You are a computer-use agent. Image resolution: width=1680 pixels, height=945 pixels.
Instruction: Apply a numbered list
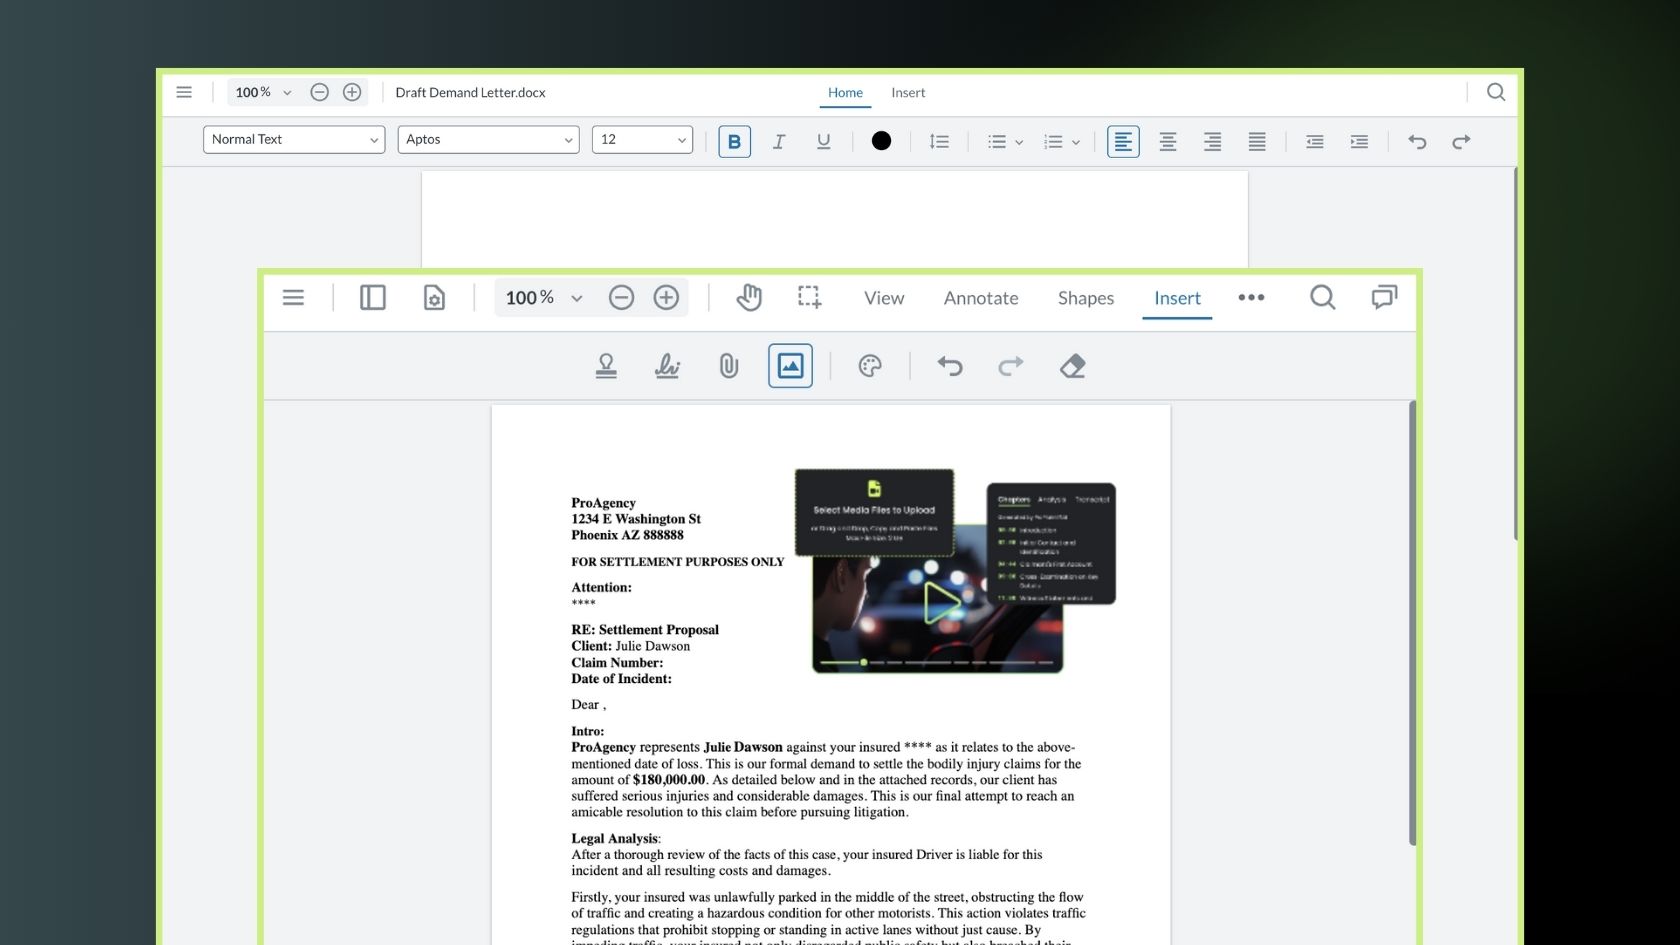coord(1053,141)
